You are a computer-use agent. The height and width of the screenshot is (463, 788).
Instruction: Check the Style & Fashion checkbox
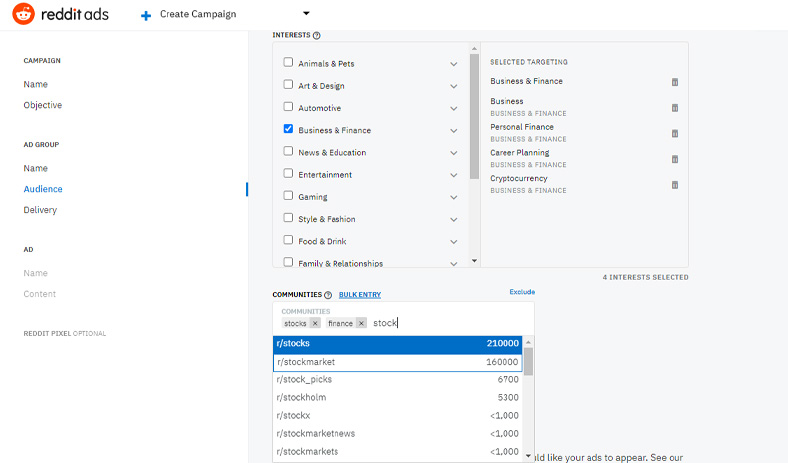tap(288, 217)
